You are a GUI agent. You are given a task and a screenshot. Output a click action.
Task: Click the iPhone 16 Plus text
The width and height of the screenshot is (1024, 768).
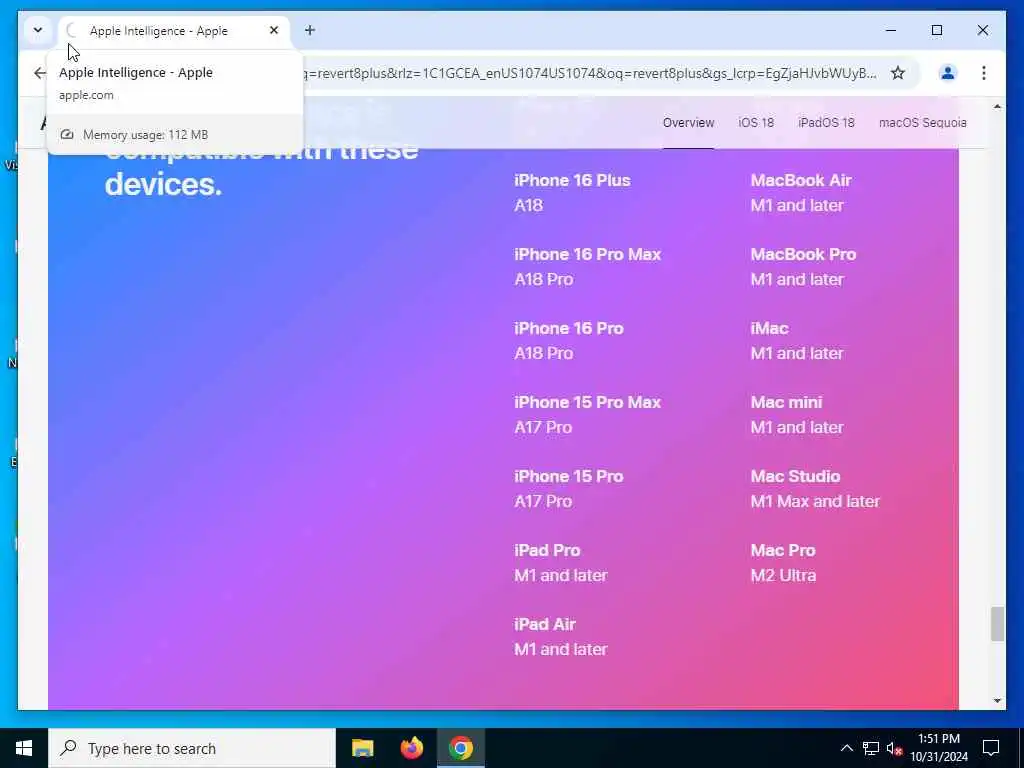coord(572,180)
